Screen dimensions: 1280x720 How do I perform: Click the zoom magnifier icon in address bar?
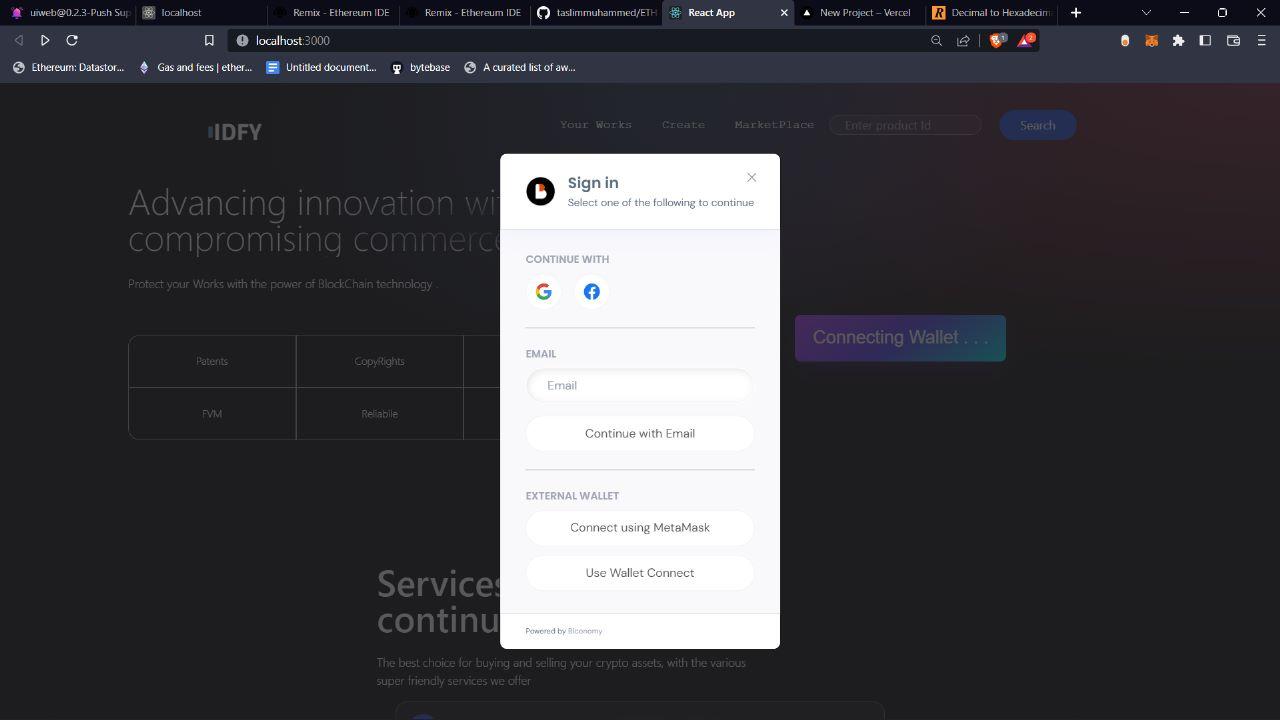(x=936, y=40)
